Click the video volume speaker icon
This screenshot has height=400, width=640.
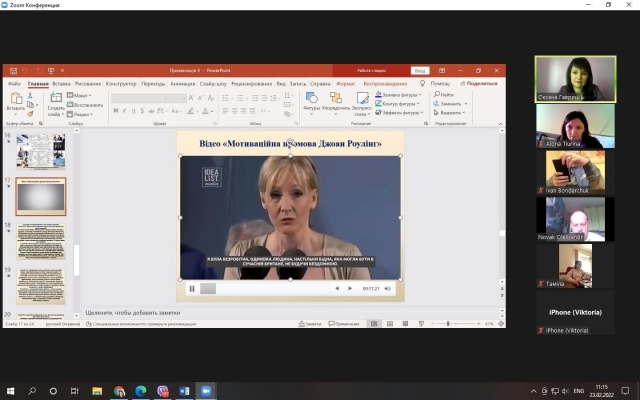(391, 288)
